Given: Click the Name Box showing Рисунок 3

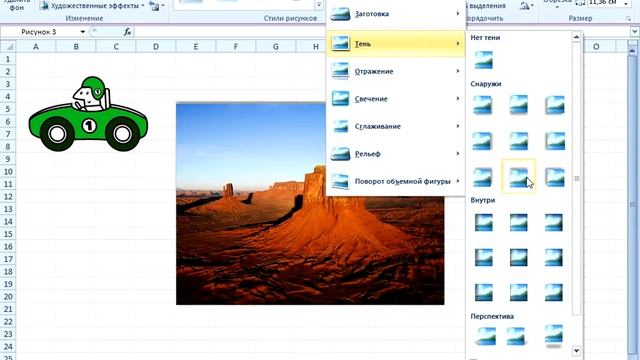Looking at the screenshot, I should point(40,32).
